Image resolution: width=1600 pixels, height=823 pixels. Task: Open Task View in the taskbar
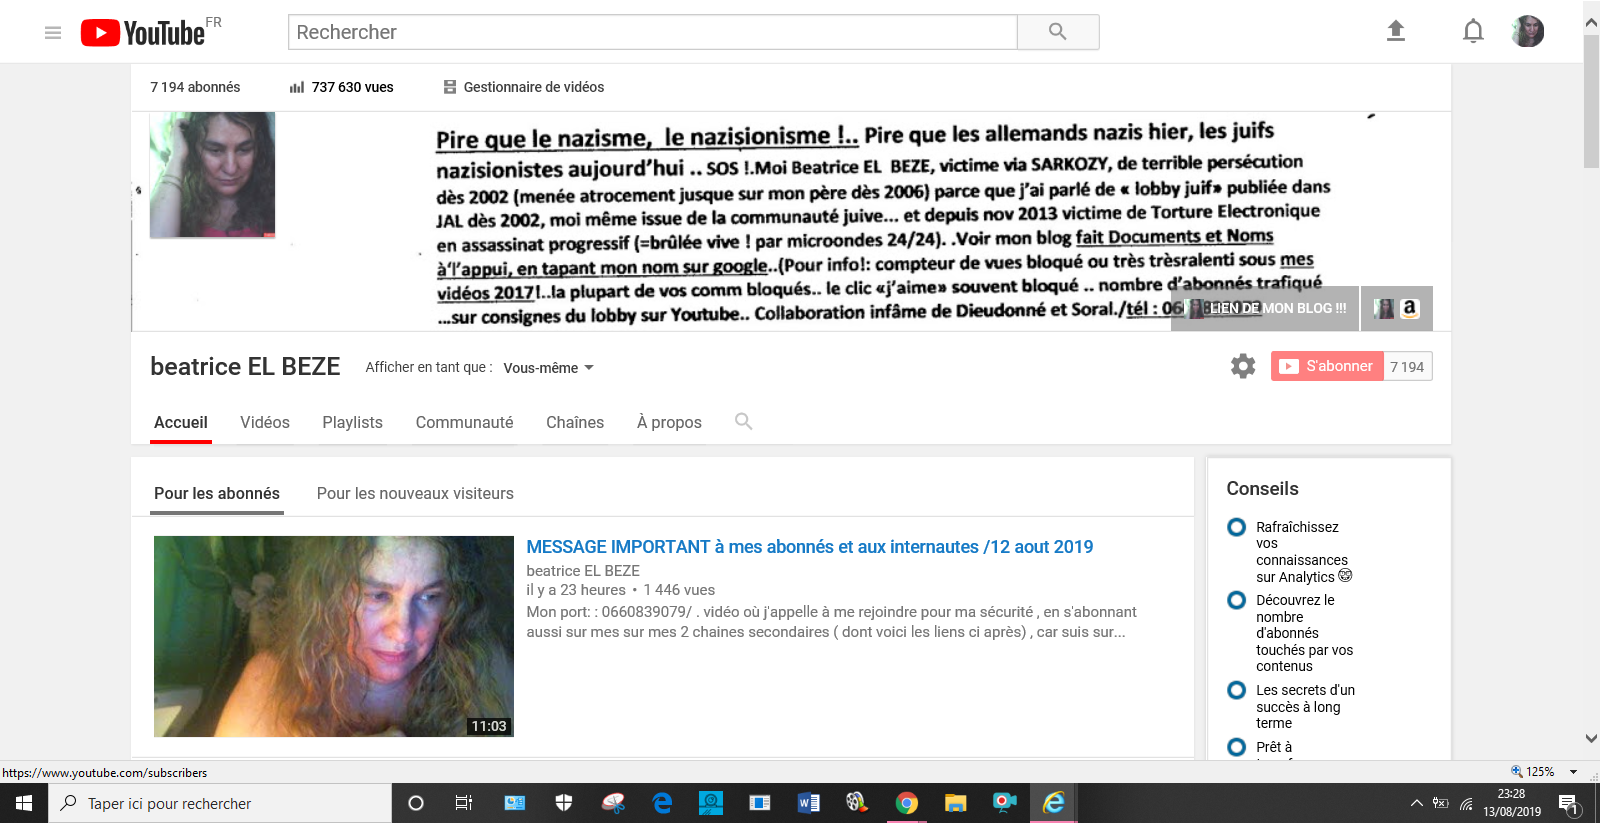coord(464,803)
